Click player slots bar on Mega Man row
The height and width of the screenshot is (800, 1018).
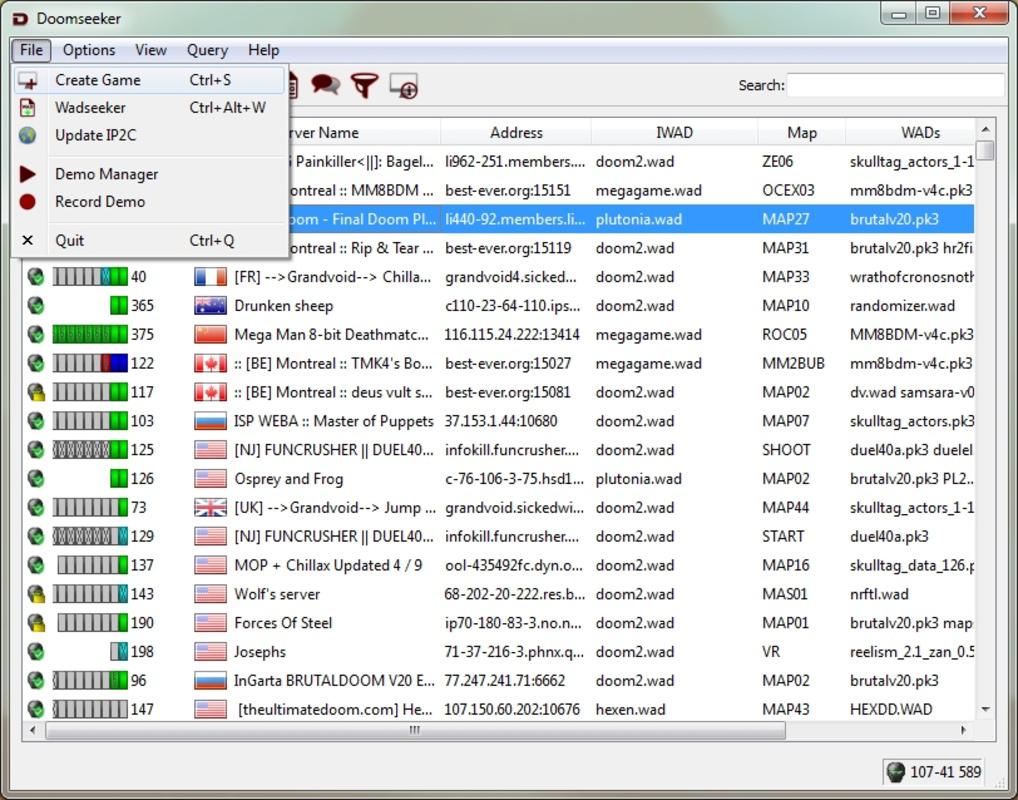pos(90,334)
